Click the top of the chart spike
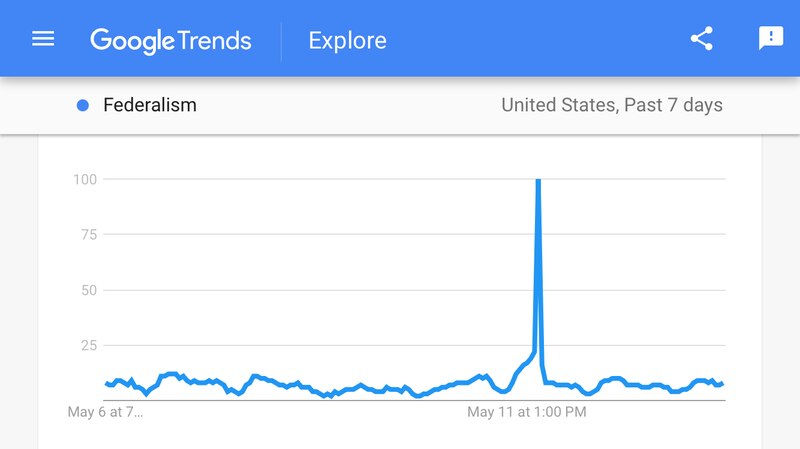This screenshot has height=449, width=800. (538, 182)
